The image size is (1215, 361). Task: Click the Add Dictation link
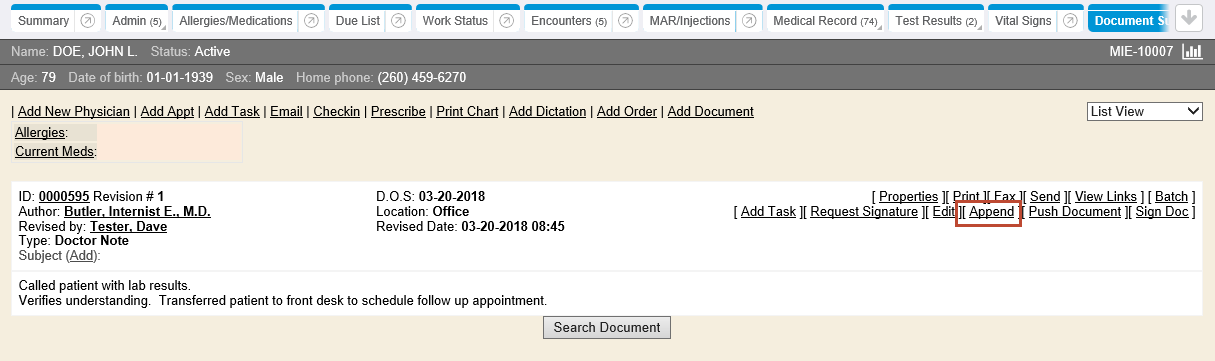548,111
